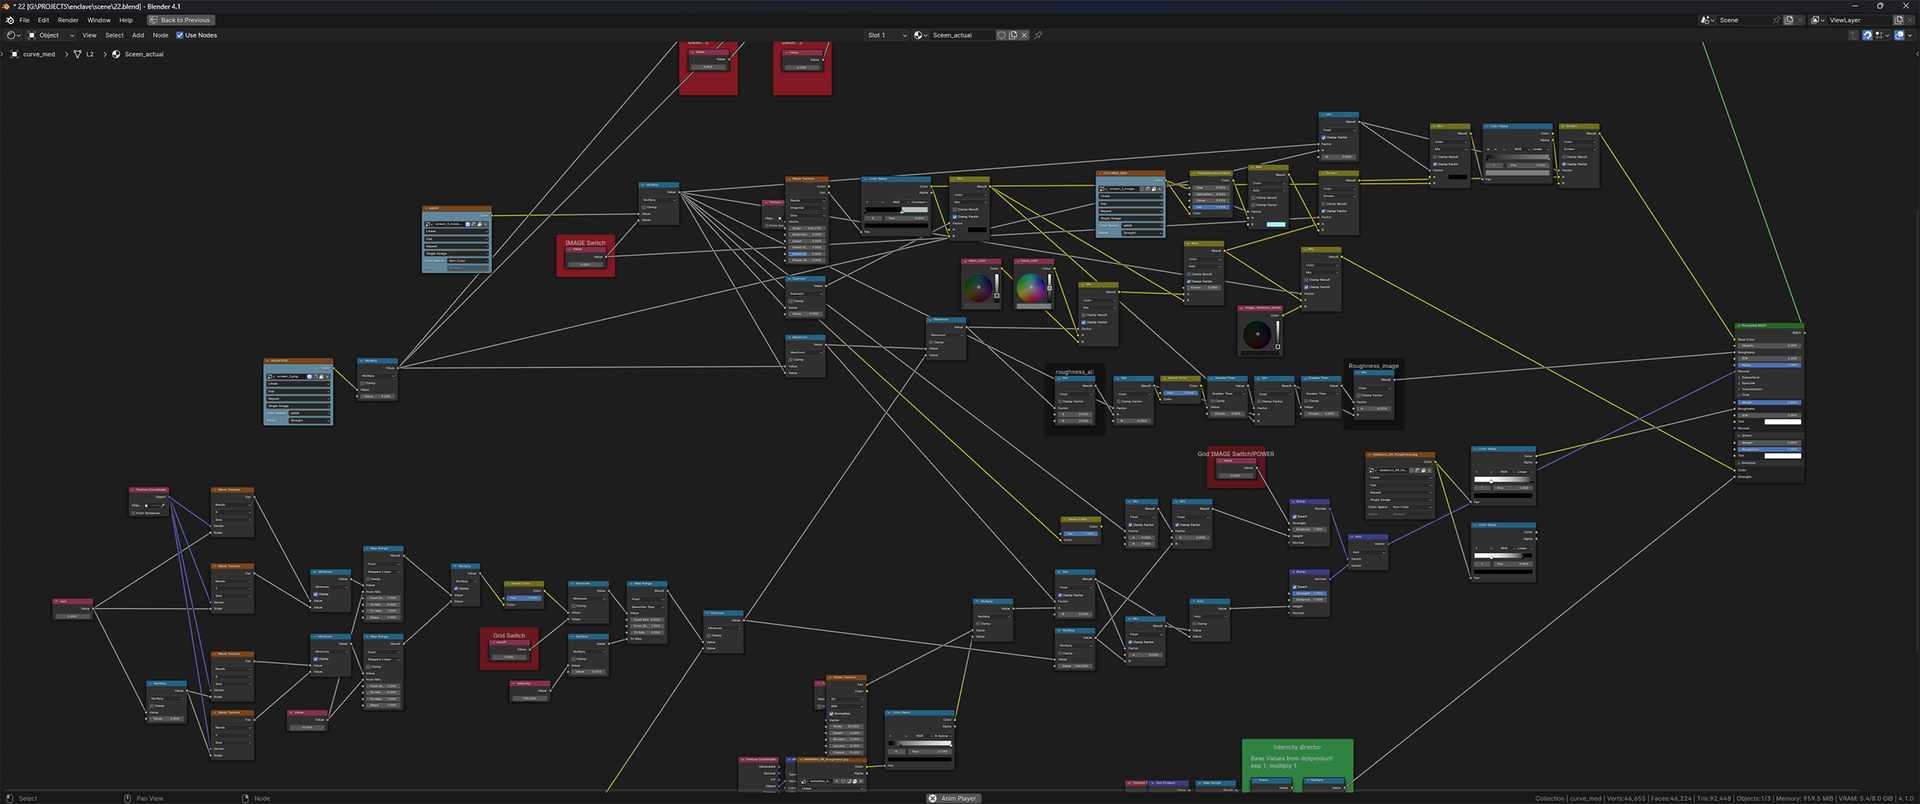Click the ViewLayer name field

pyautogui.click(x=1859, y=20)
